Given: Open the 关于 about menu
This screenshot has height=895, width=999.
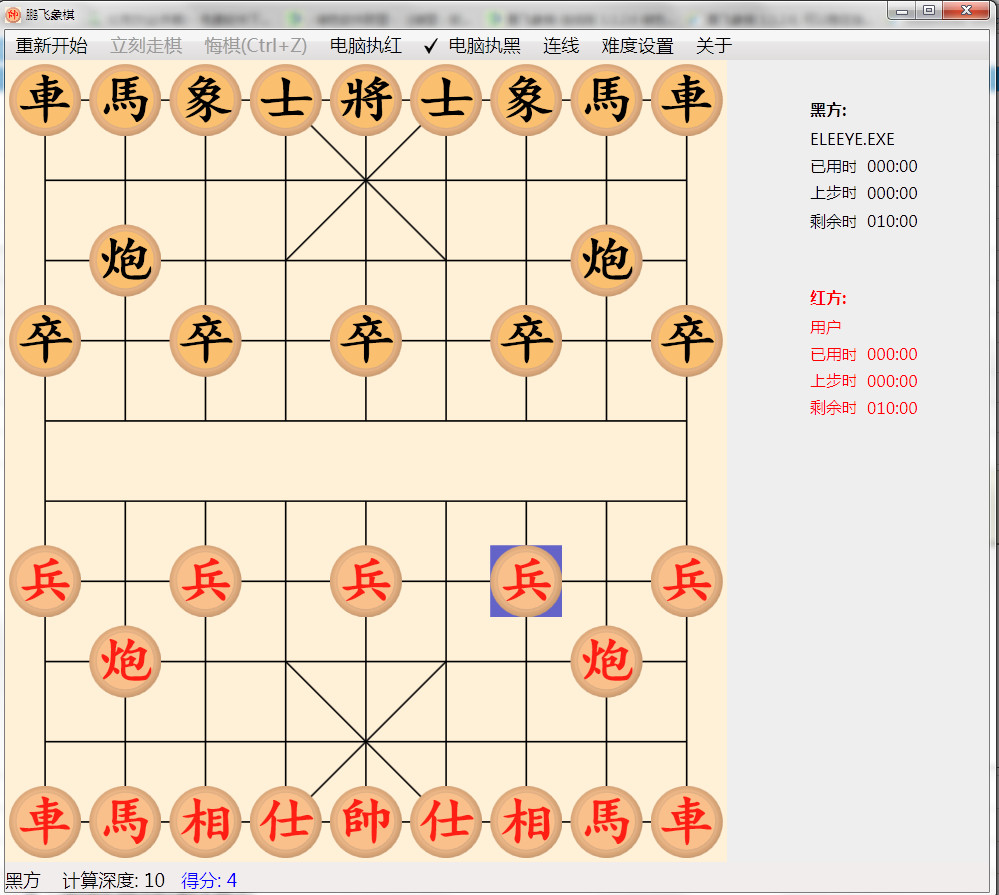Looking at the screenshot, I should (714, 46).
